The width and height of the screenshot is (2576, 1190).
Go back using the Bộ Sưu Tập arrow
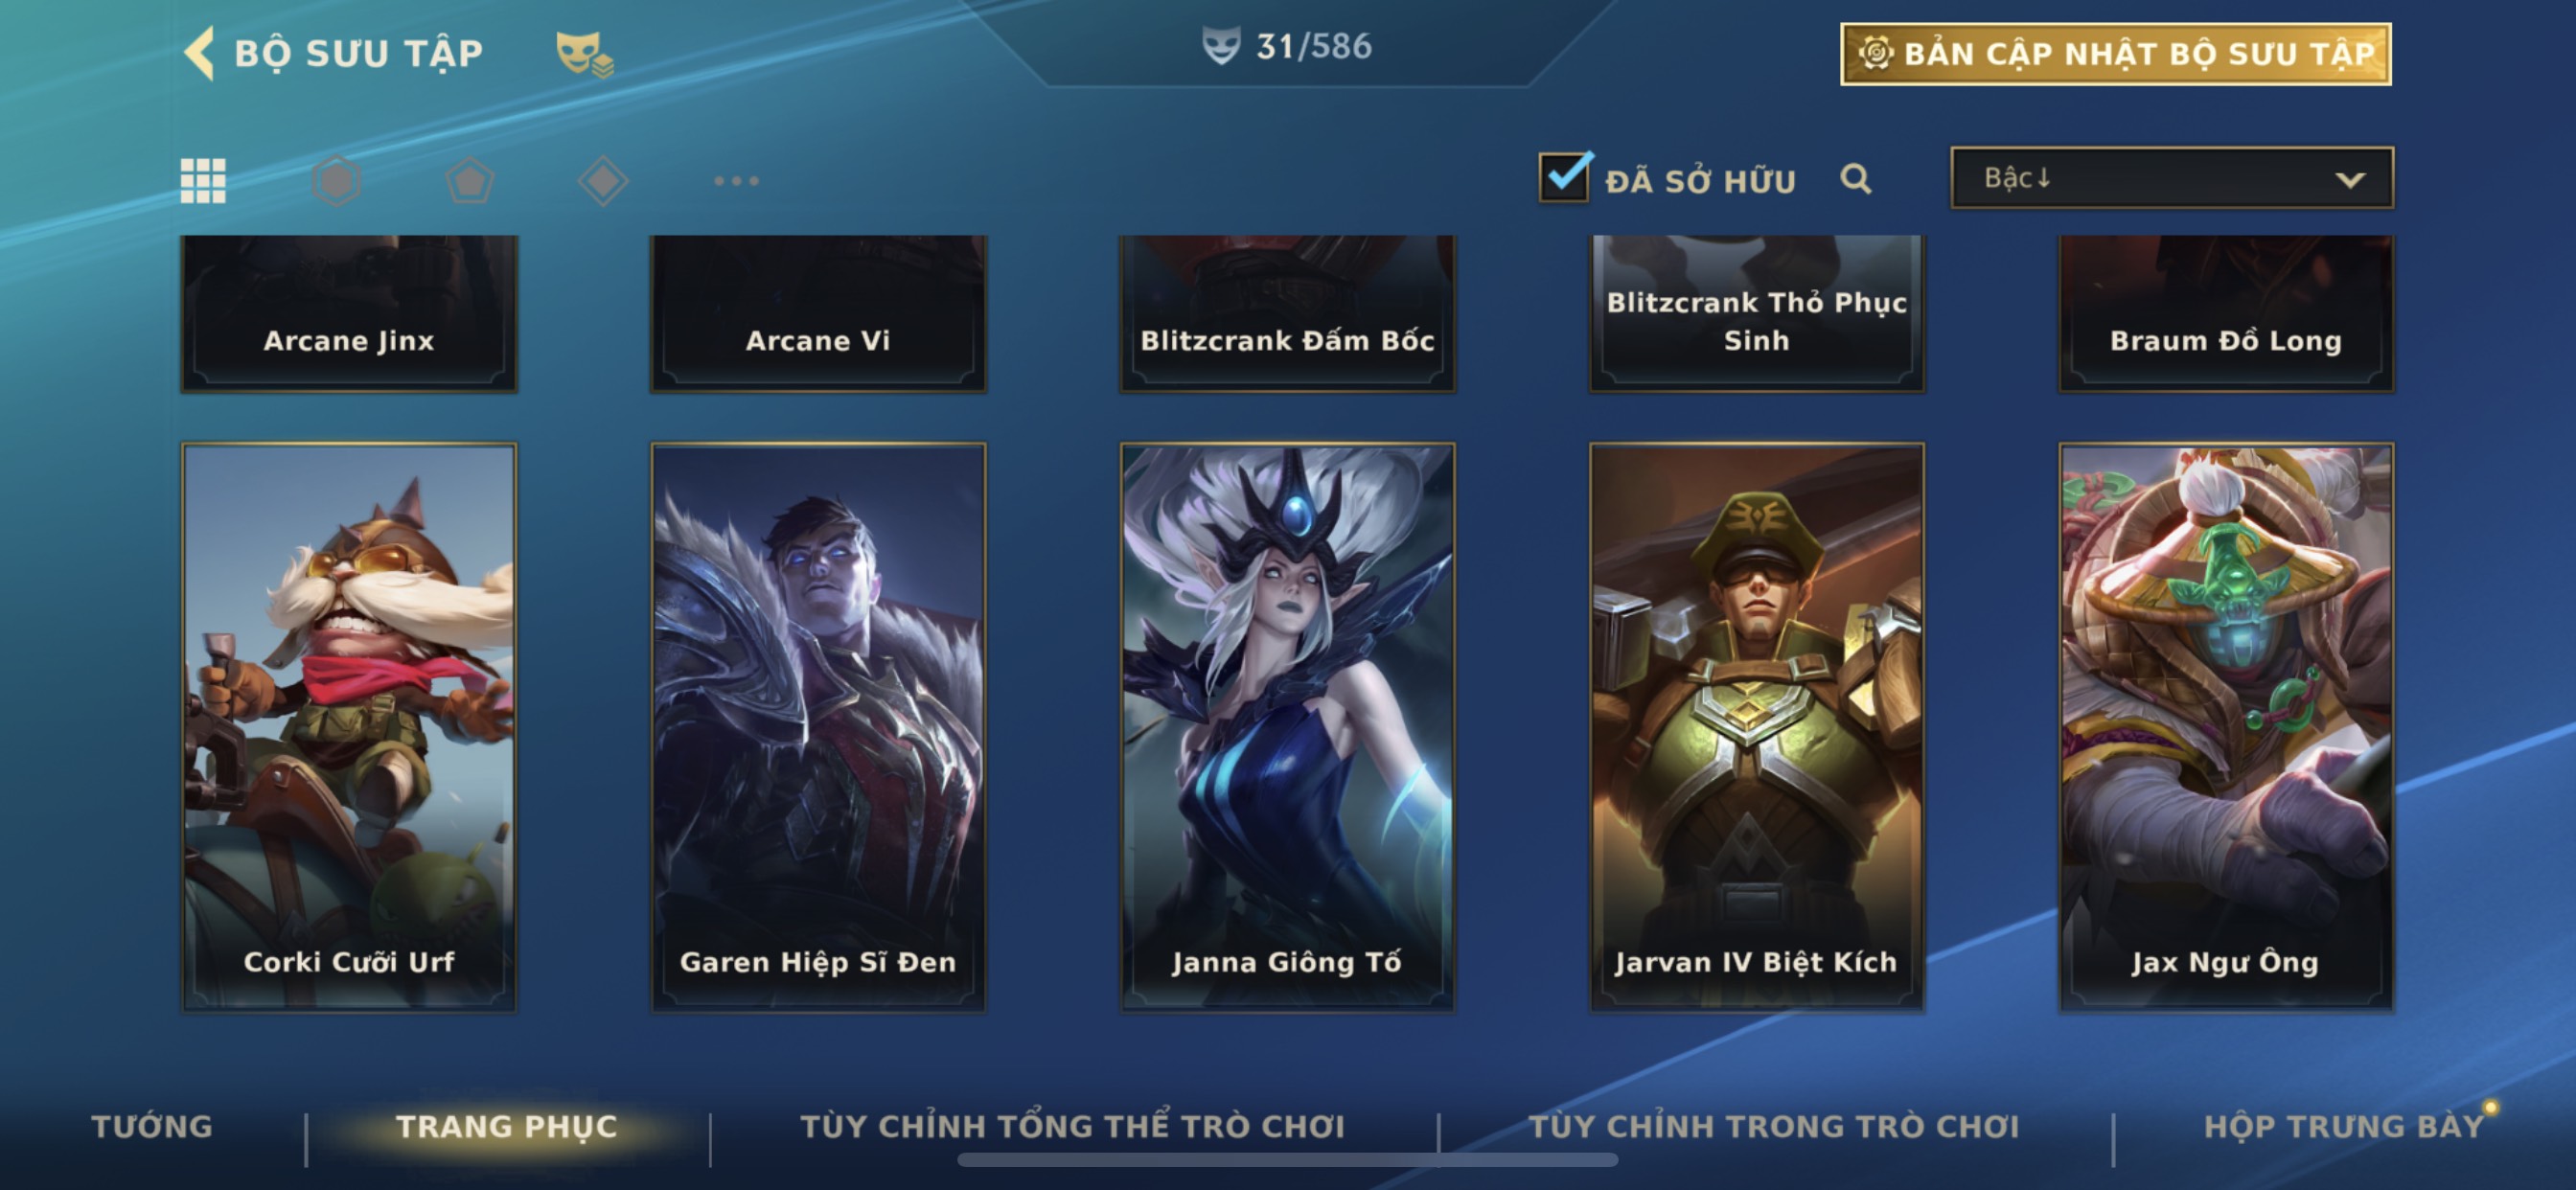click(x=199, y=52)
